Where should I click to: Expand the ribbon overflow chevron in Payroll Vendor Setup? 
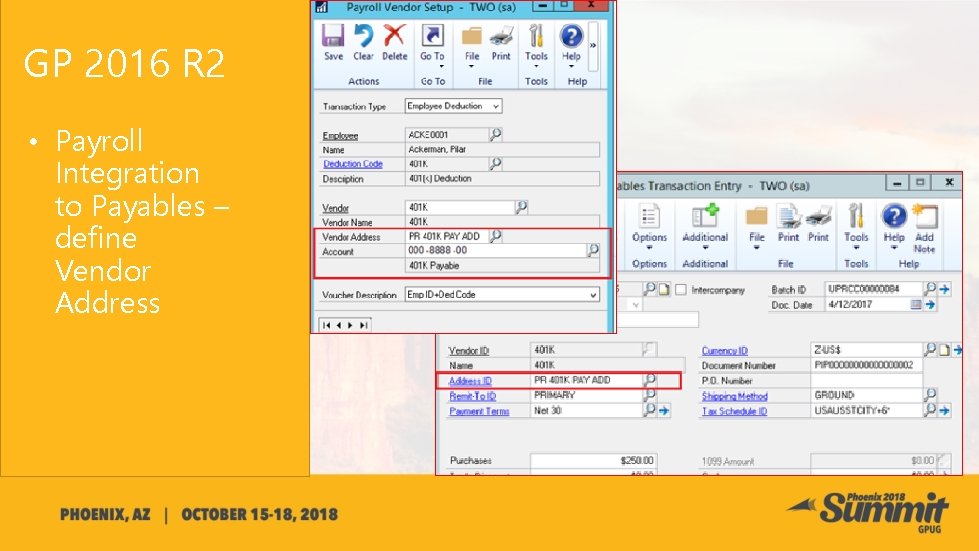593,45
